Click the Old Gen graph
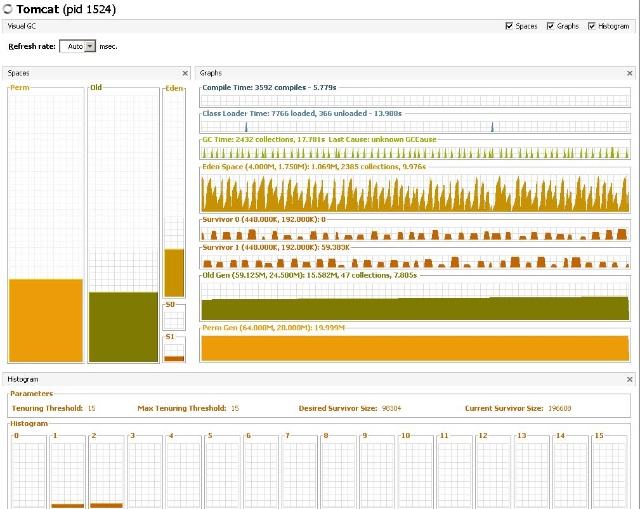The image size is (640, 509). 415,300
